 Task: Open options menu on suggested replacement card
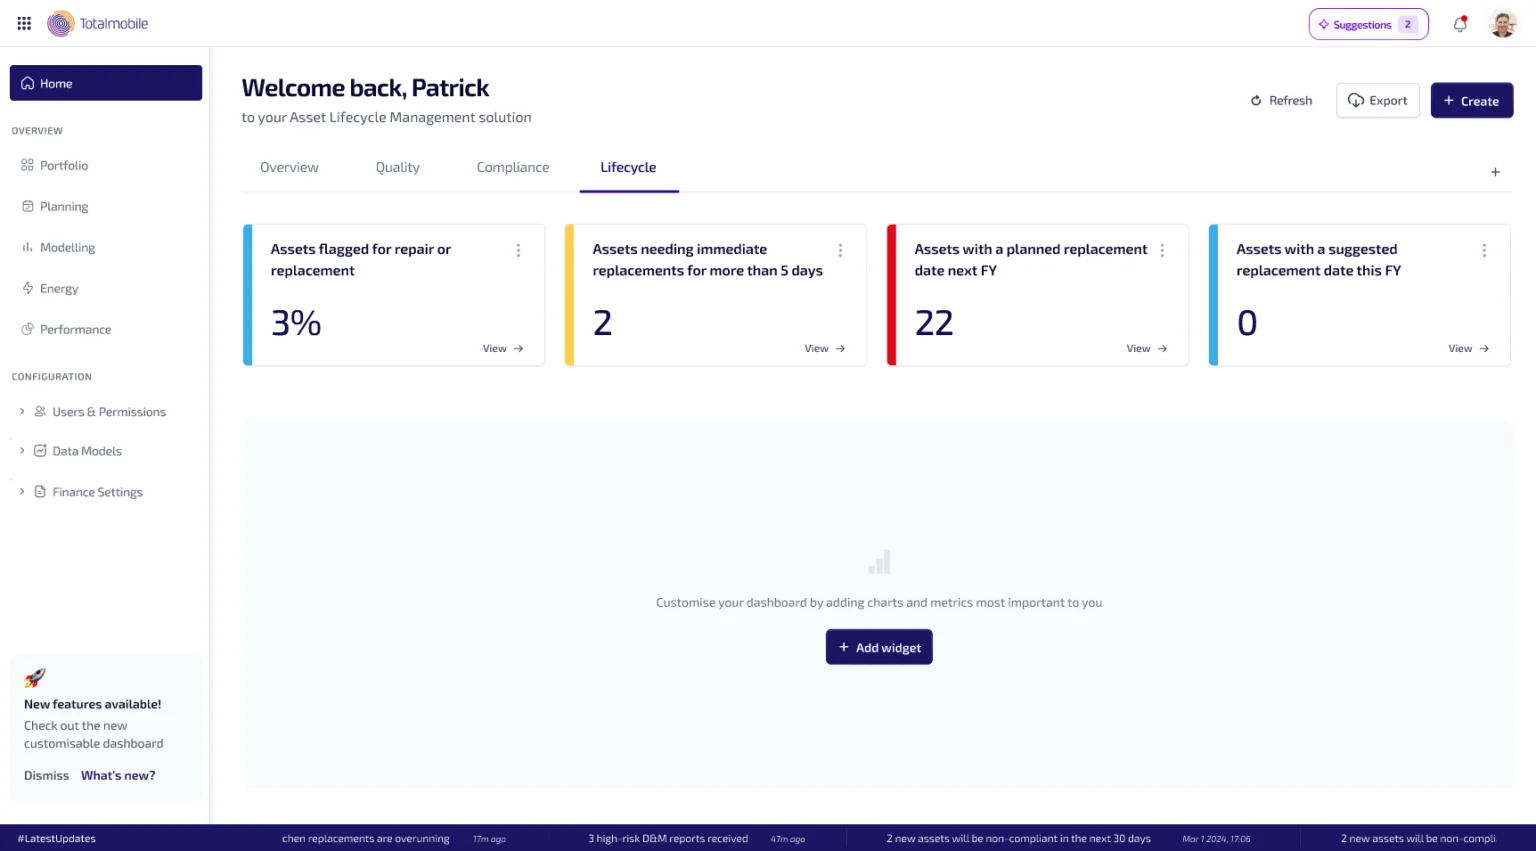(1484, 250)
